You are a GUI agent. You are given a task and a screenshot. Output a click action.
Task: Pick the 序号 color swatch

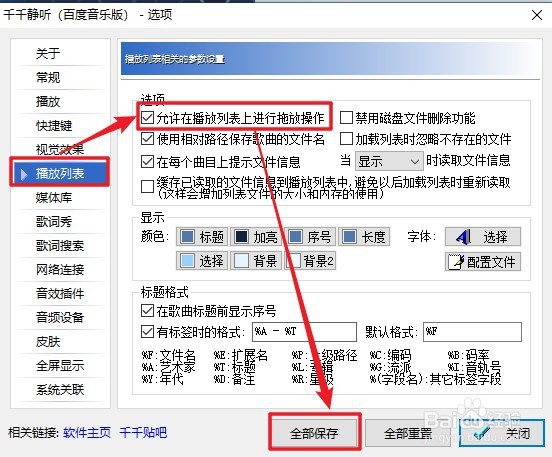310,236
